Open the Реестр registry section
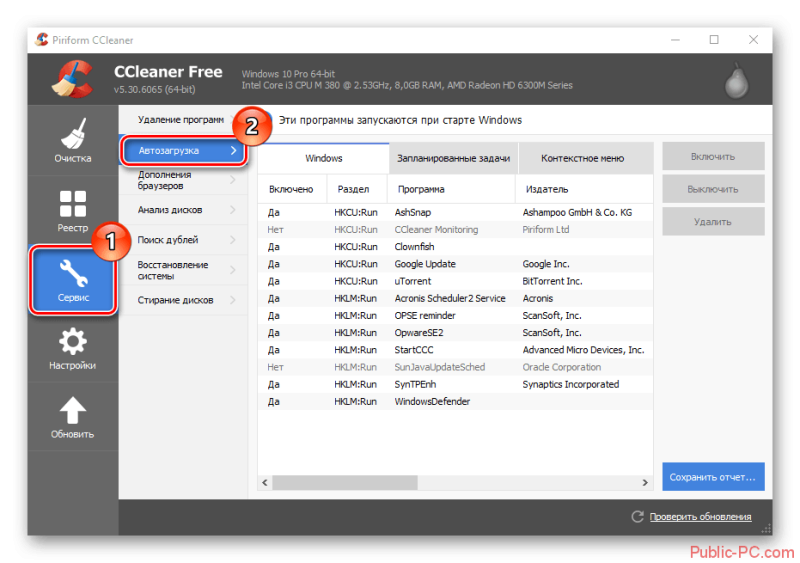The height and width of the screenshot is (563, 800). pos(73,210)
